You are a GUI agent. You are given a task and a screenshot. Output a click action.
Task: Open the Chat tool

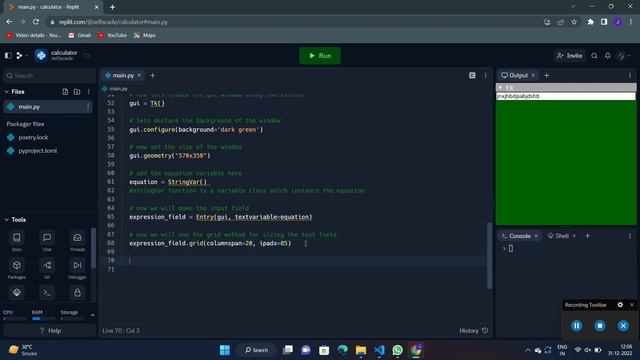coord(47,241)
